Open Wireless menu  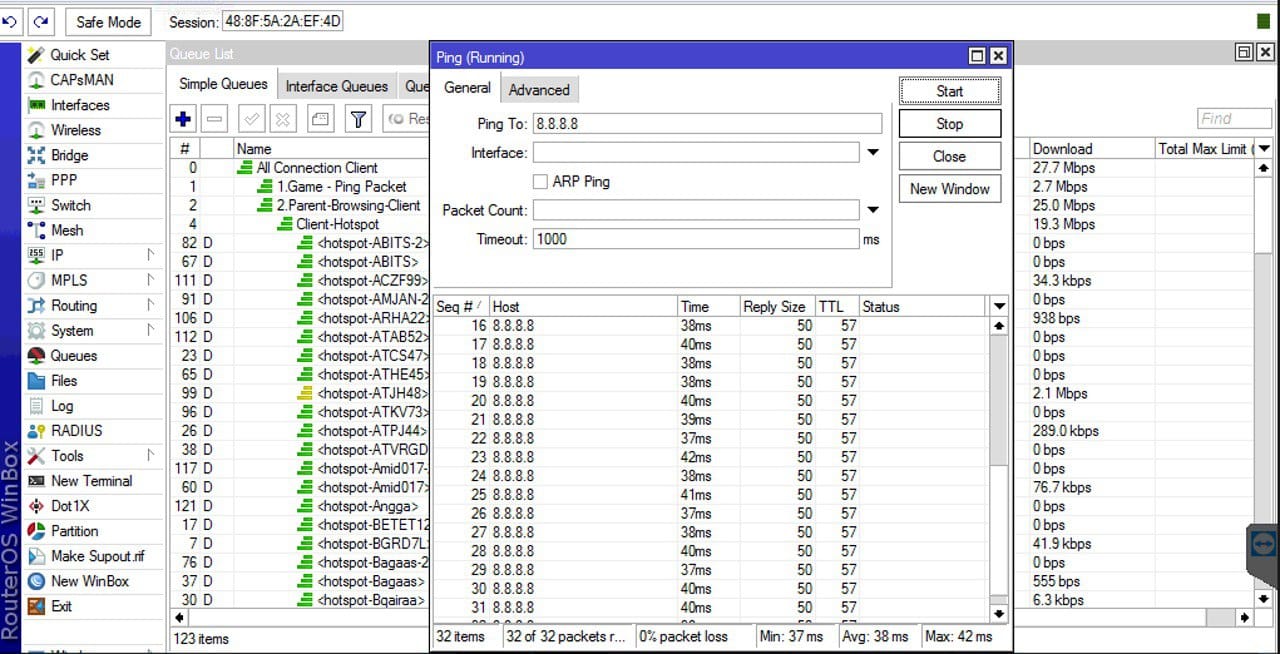click(76, 130)
